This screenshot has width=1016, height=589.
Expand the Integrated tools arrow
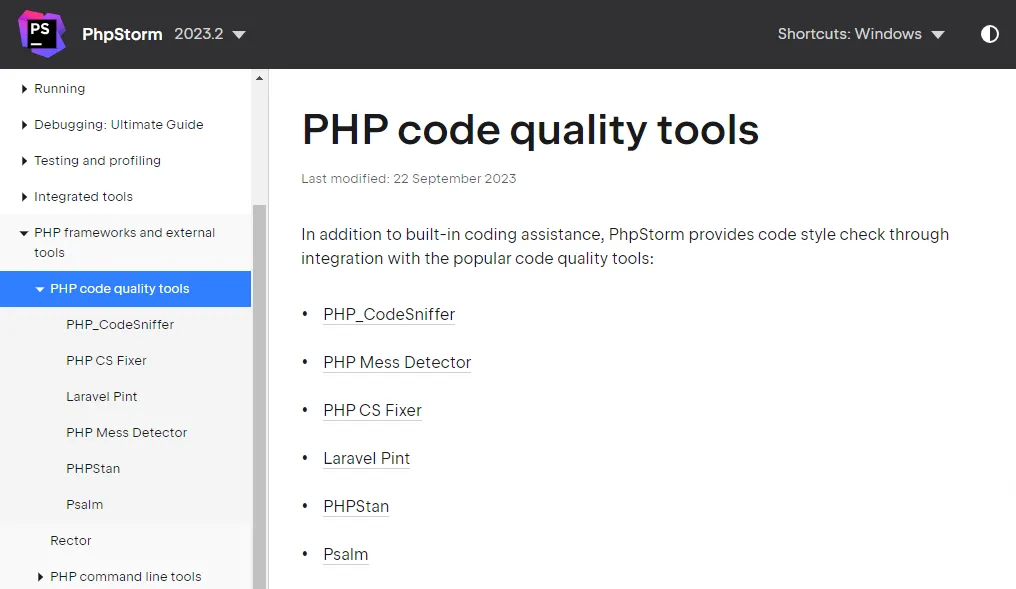pyautogui.click(x=24, y=196)
